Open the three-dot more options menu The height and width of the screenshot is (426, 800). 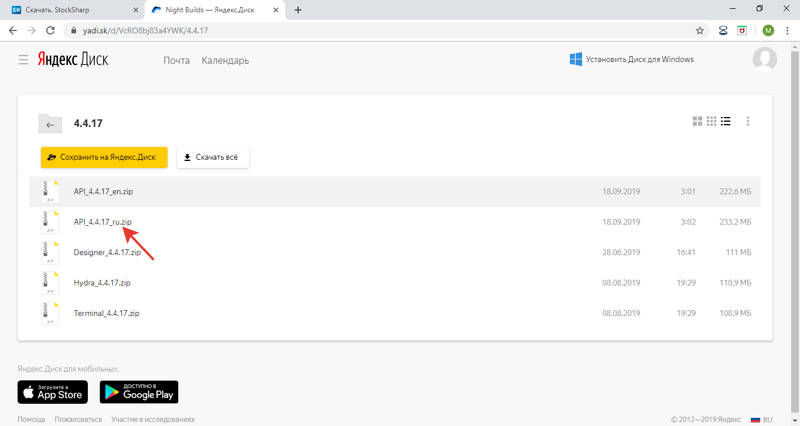click(x=748, y=122)
